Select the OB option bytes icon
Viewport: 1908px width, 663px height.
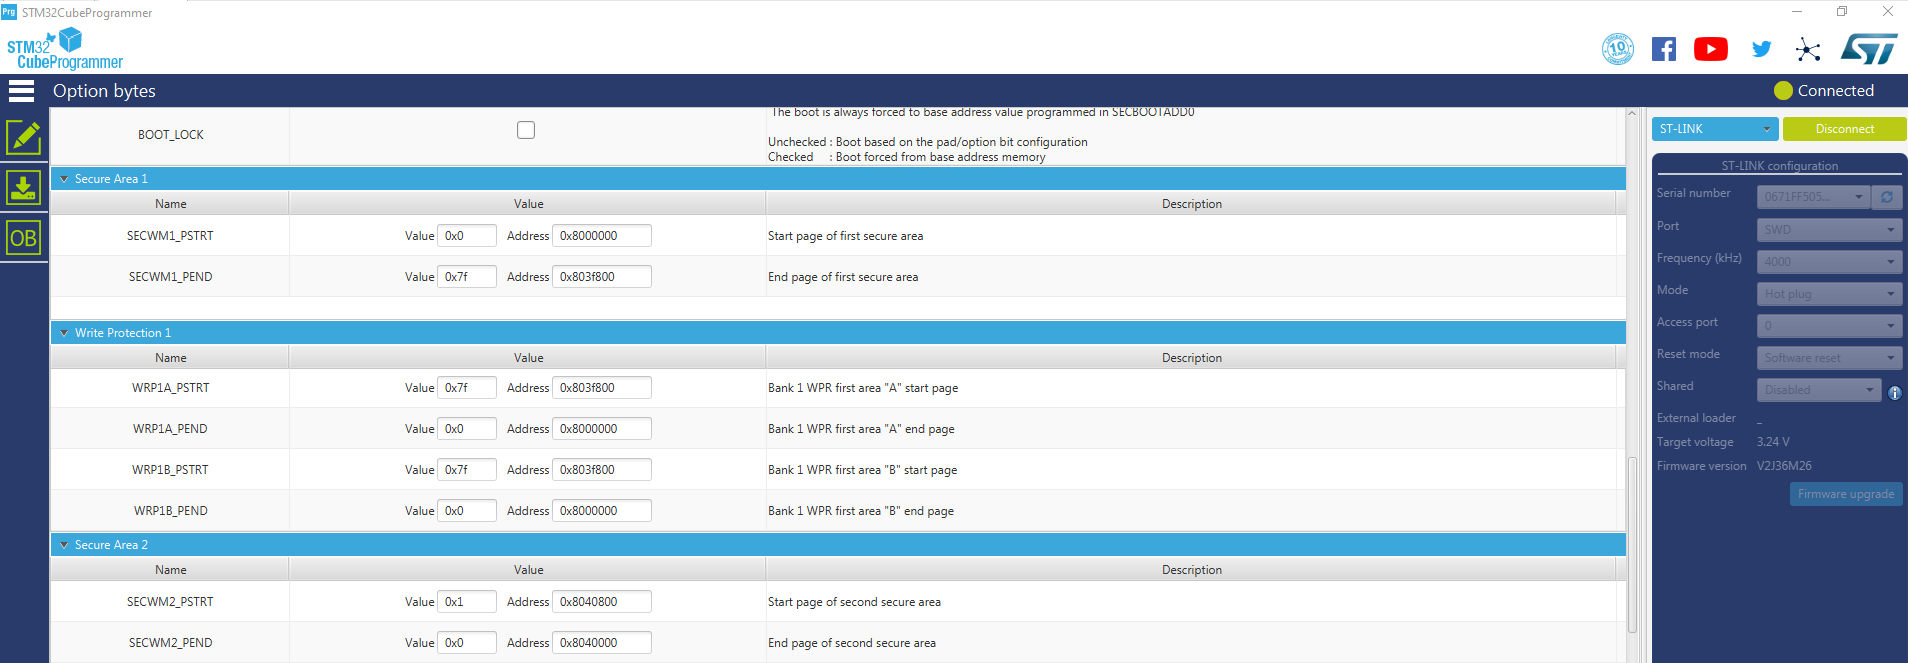tap(23, 238)
